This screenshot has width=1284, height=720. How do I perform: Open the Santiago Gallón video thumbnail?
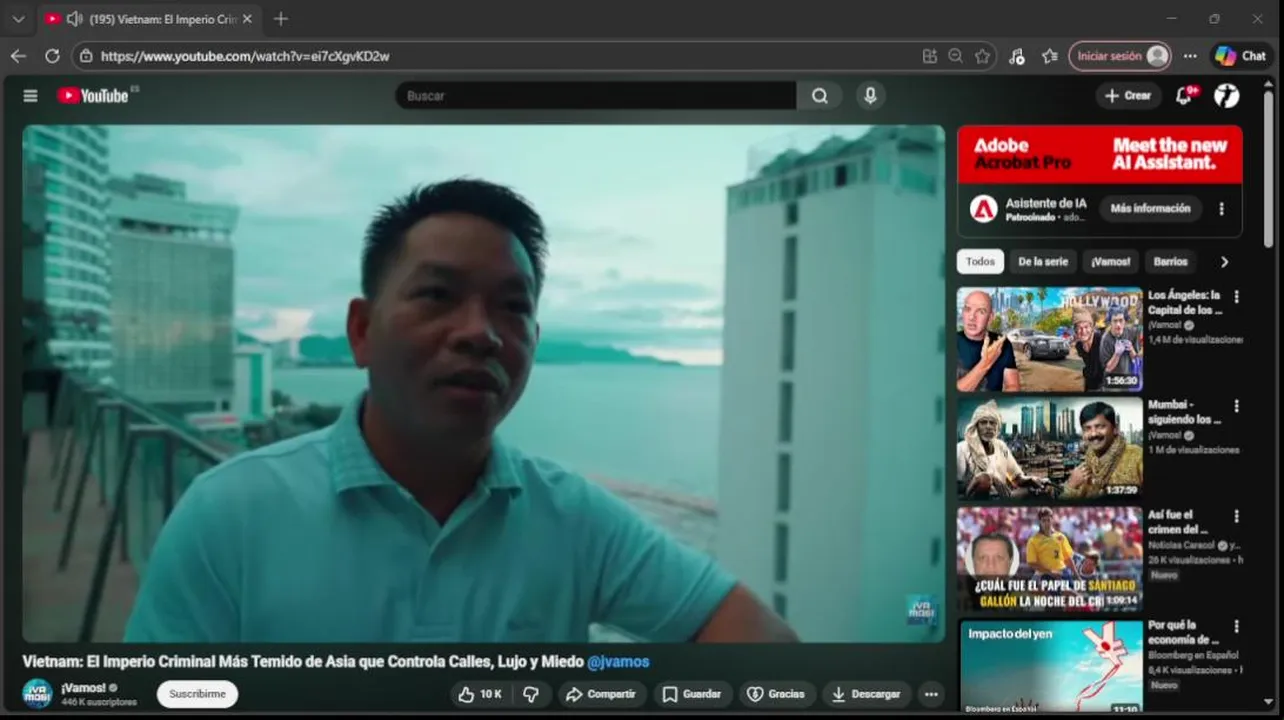coord(1049,559)
